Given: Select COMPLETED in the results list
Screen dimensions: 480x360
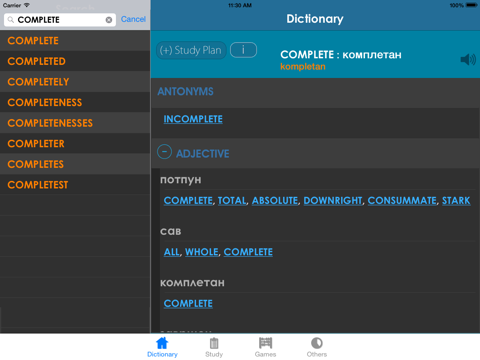Looking at the screenshot, I should [x=75, y=61].
